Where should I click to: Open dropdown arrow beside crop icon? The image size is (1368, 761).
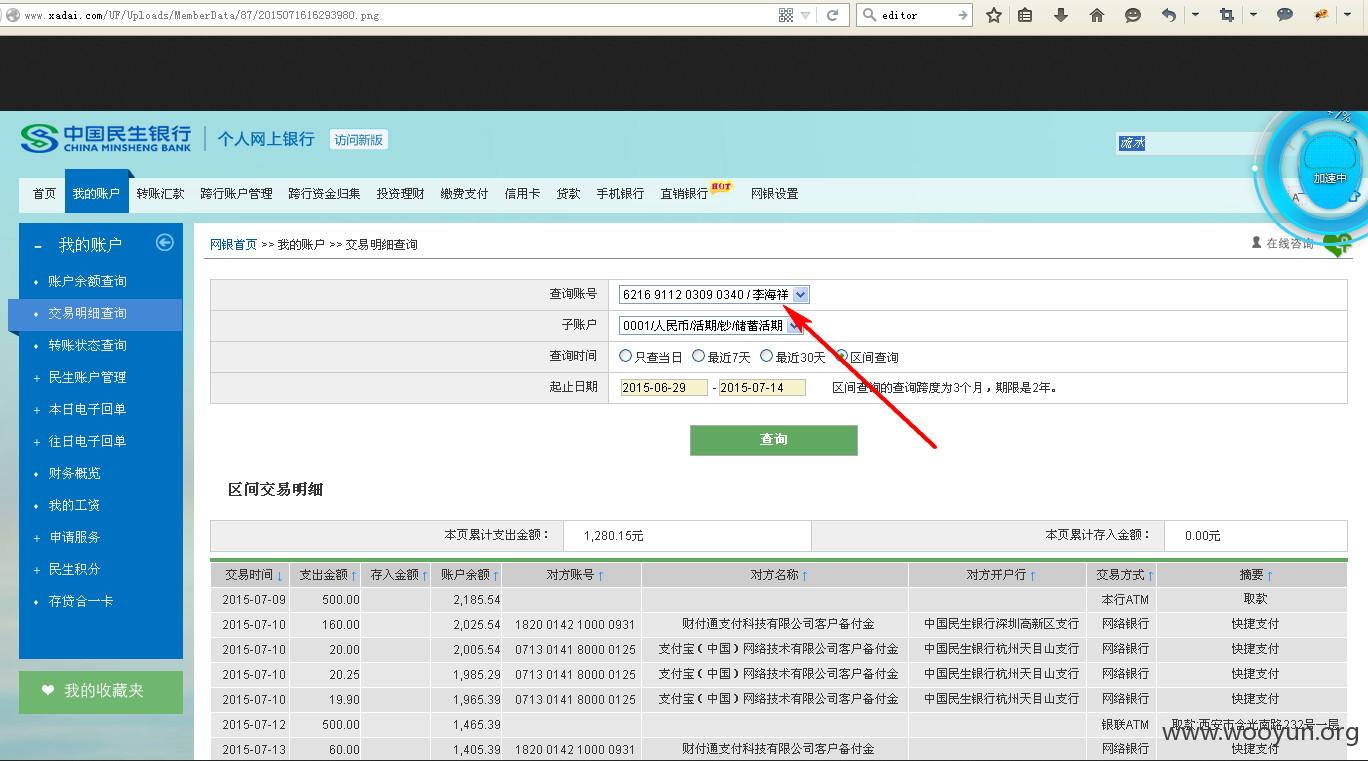1254,15
